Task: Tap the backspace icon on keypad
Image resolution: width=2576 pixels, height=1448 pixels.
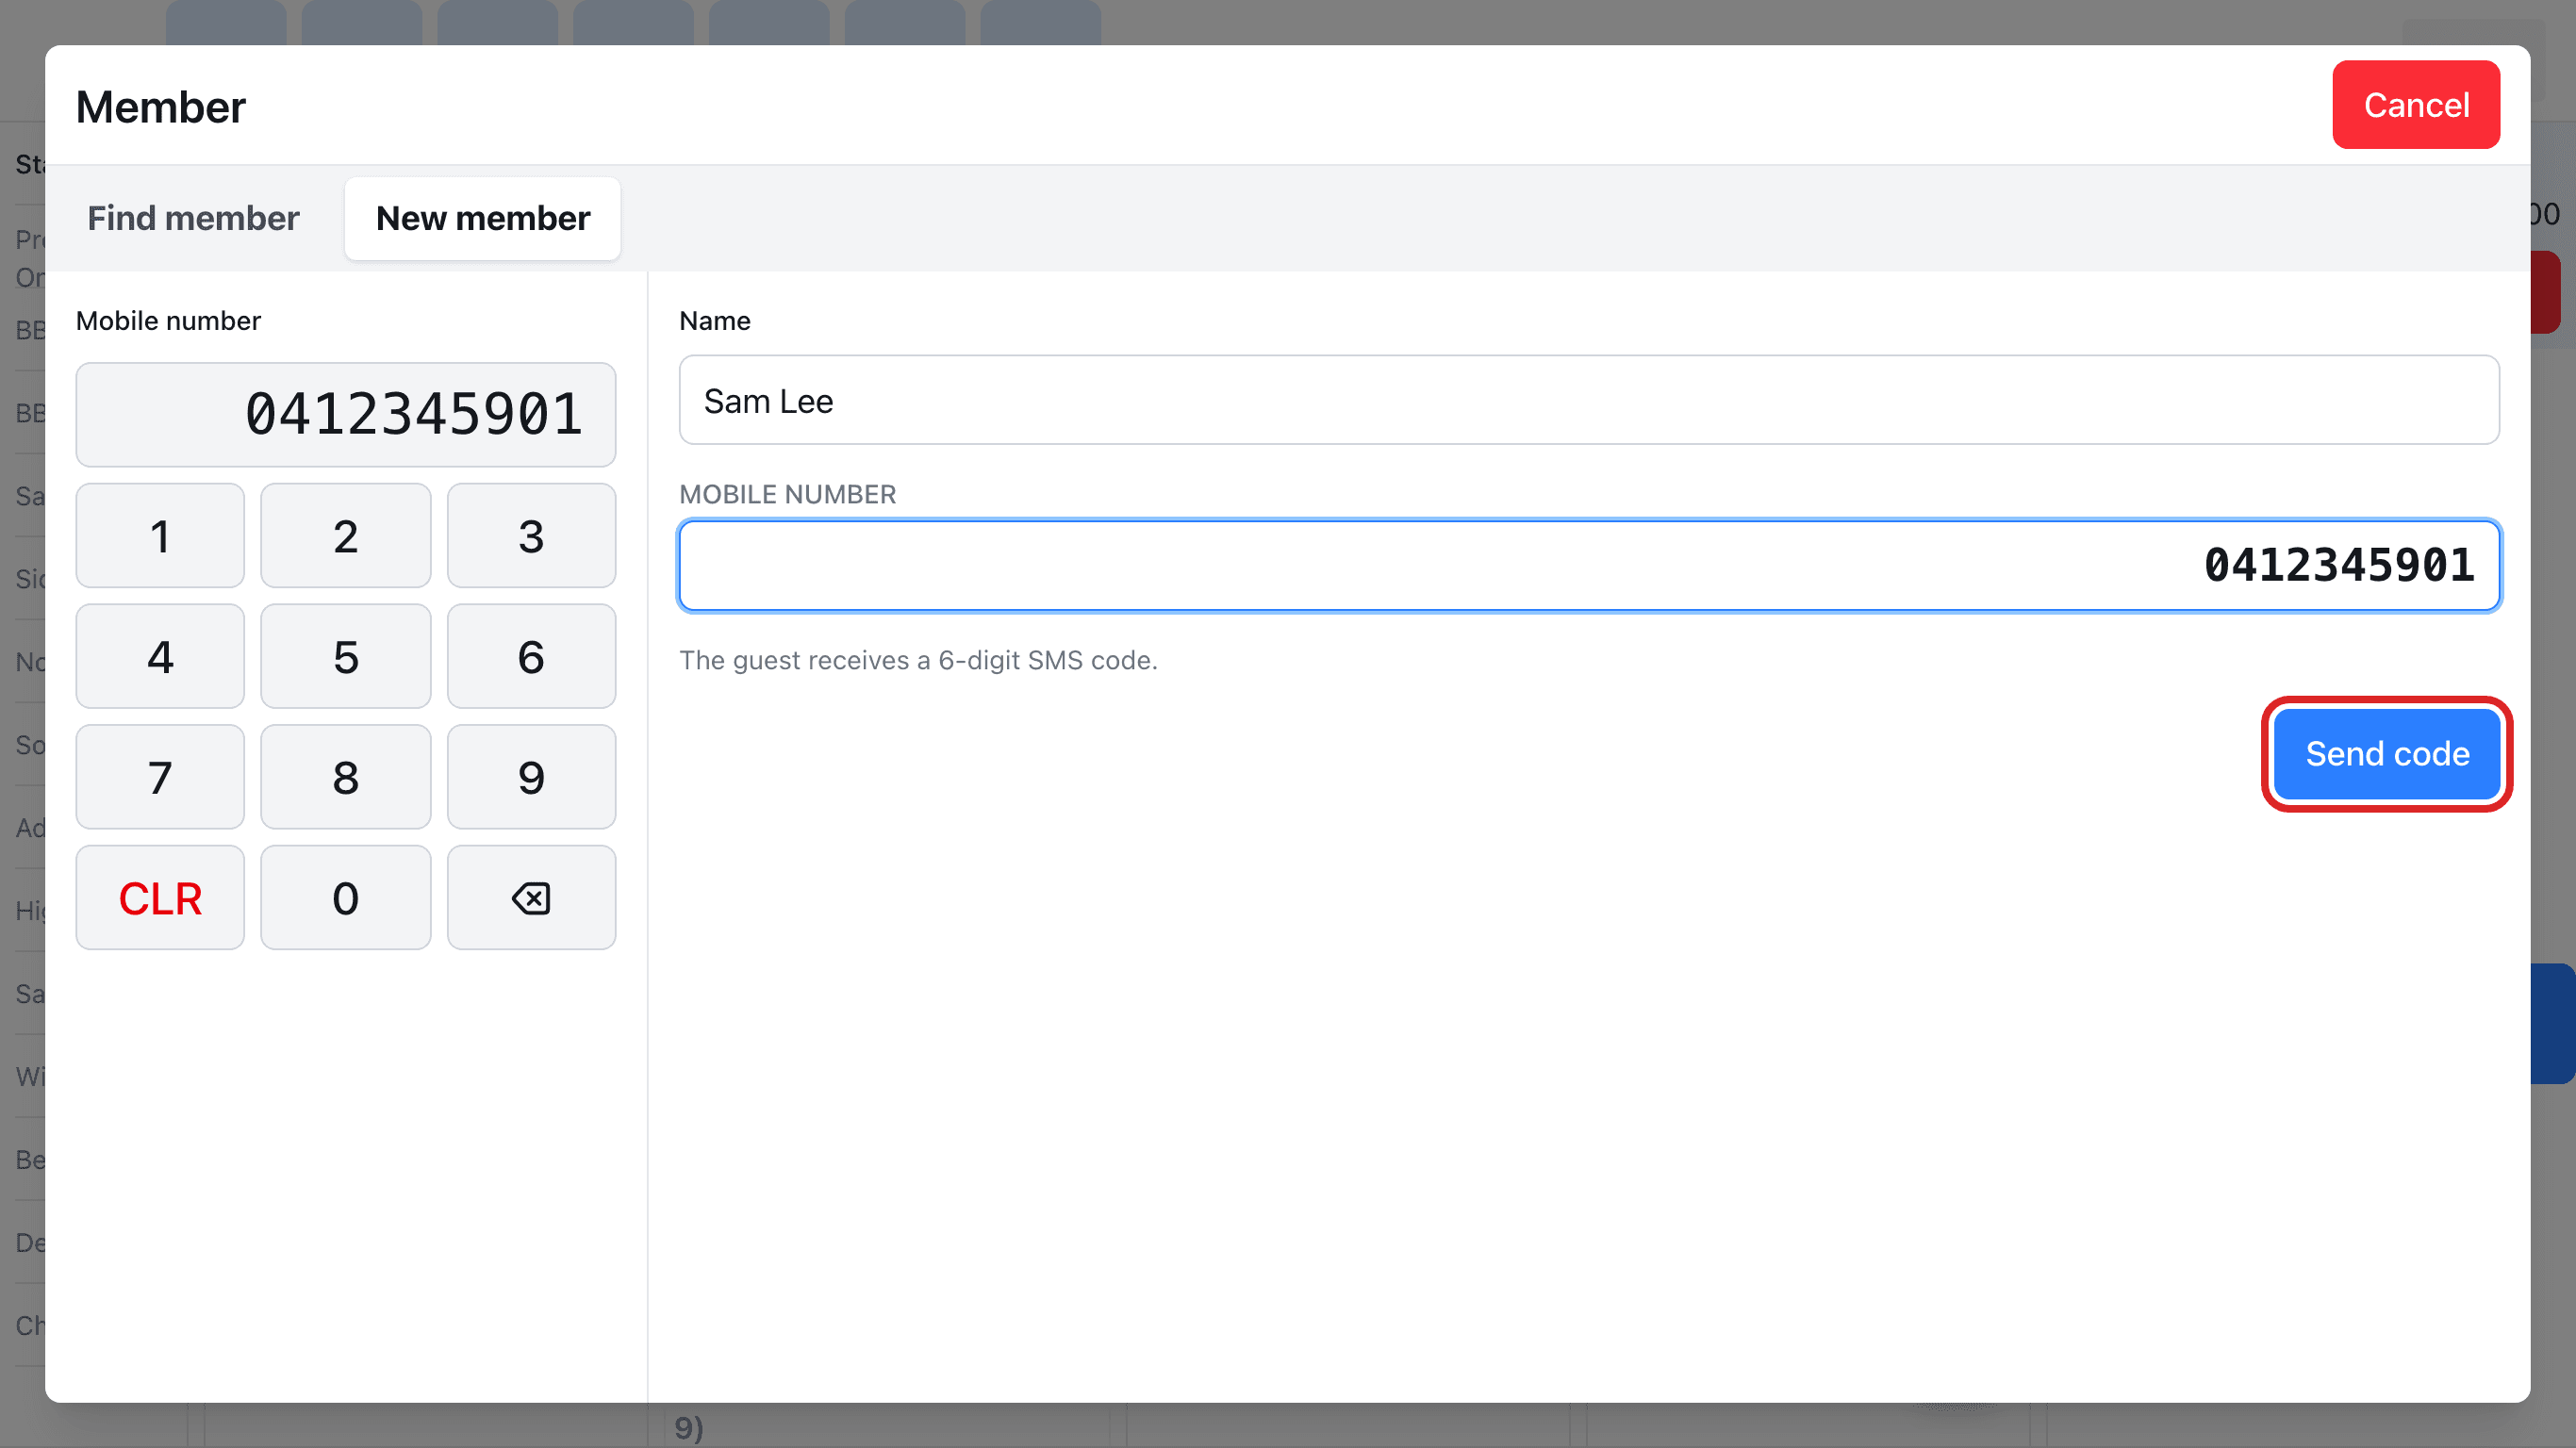Action: (531, 897)
